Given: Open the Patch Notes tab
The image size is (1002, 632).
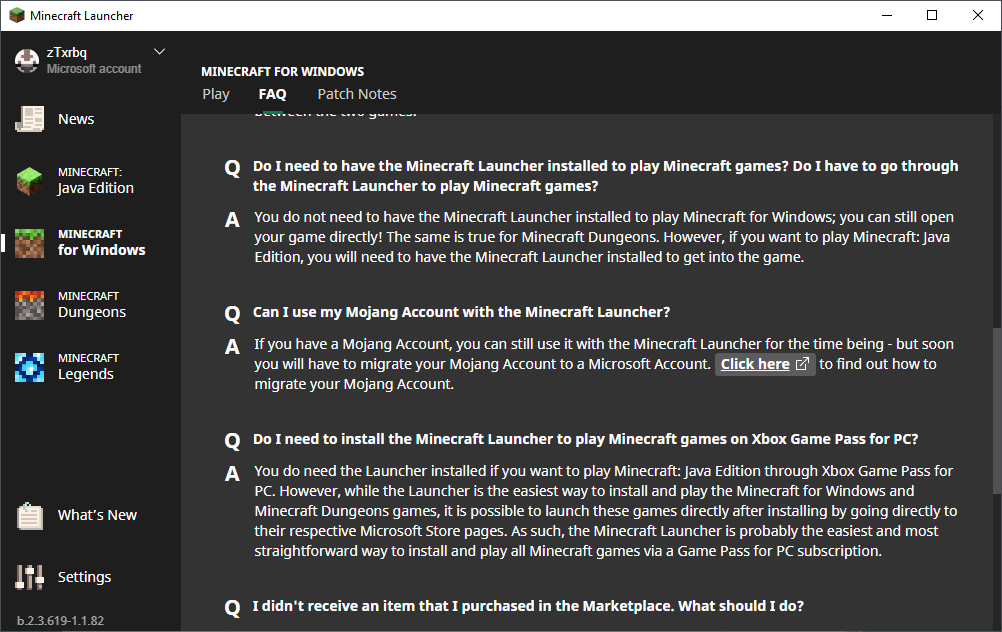Looking at the screenshot, I should point(357,94).
